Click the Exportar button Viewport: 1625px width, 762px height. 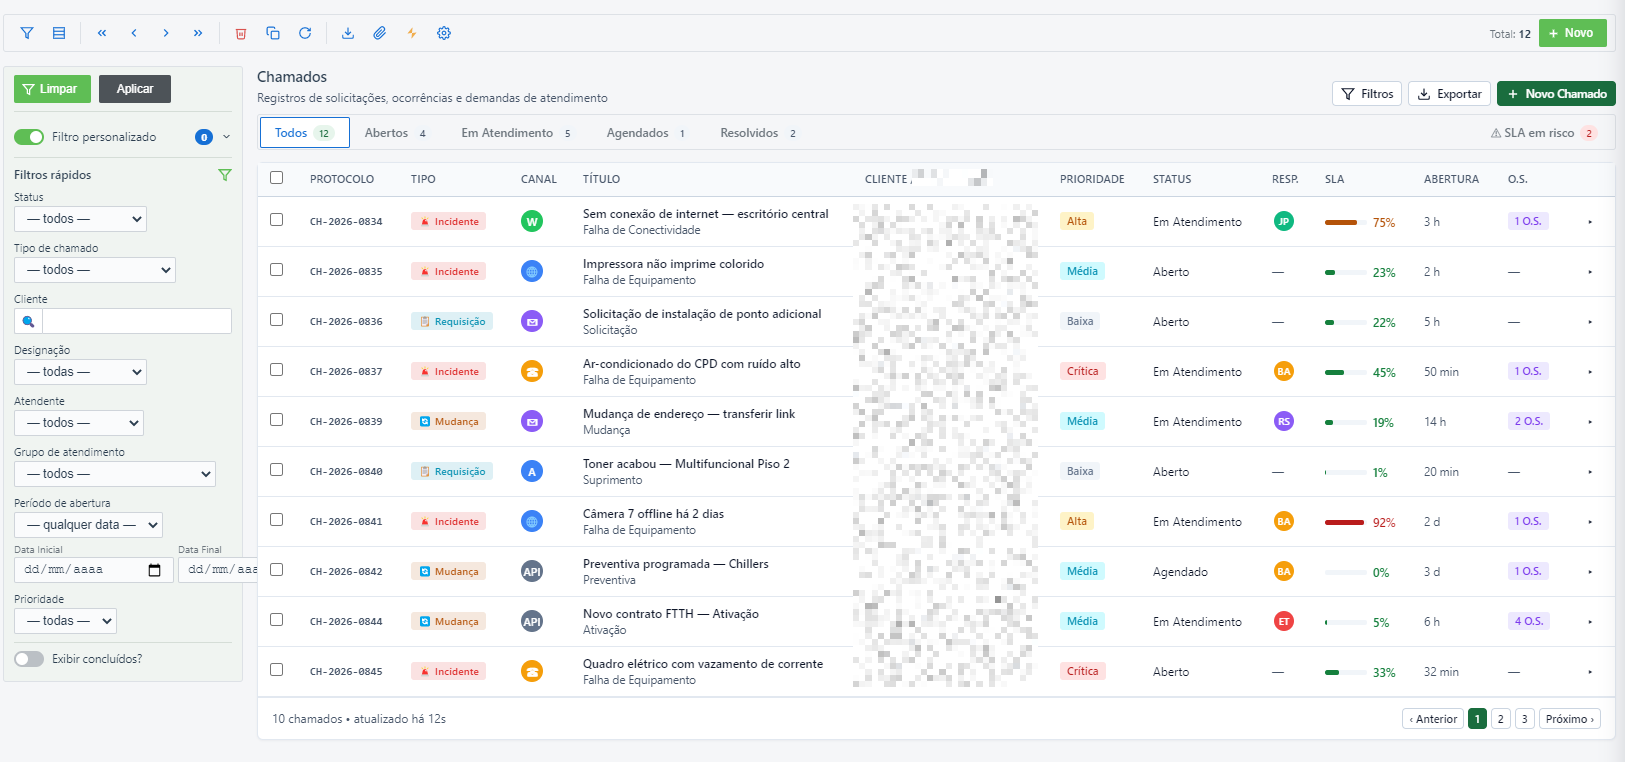1449,94
